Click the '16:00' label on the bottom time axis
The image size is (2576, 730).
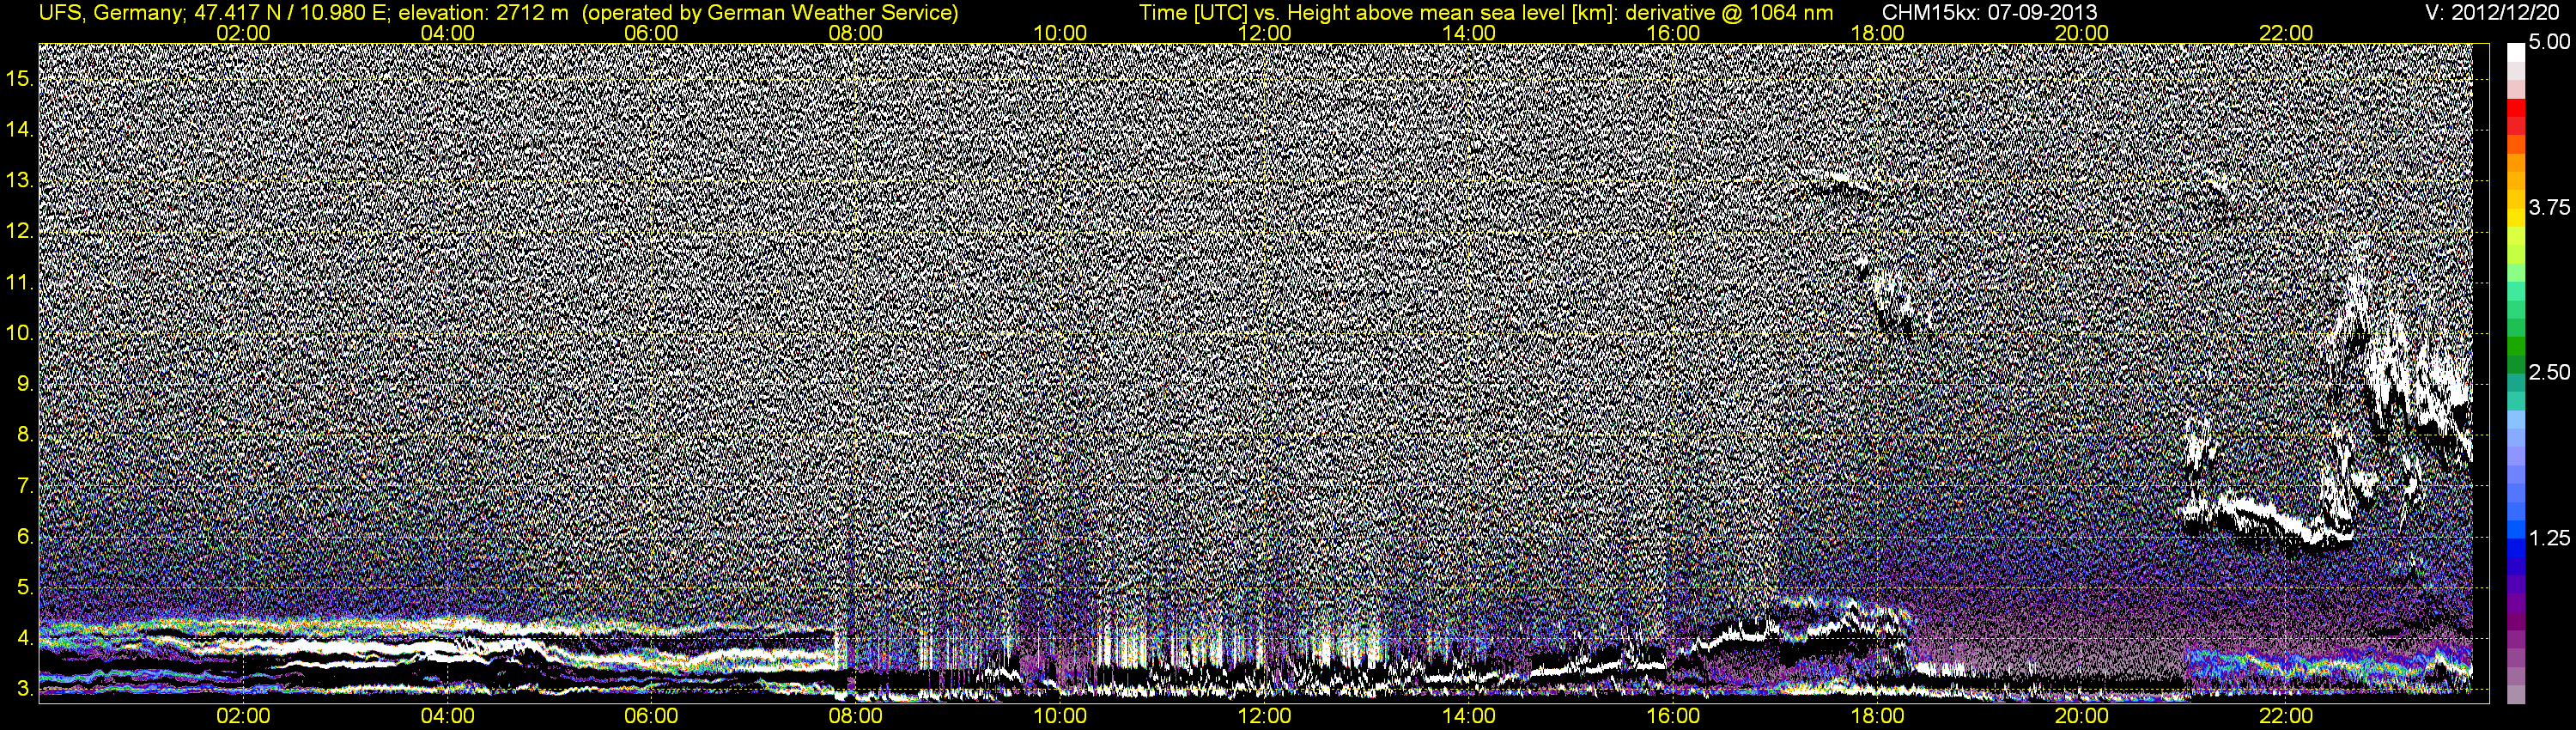point(1673,716)
